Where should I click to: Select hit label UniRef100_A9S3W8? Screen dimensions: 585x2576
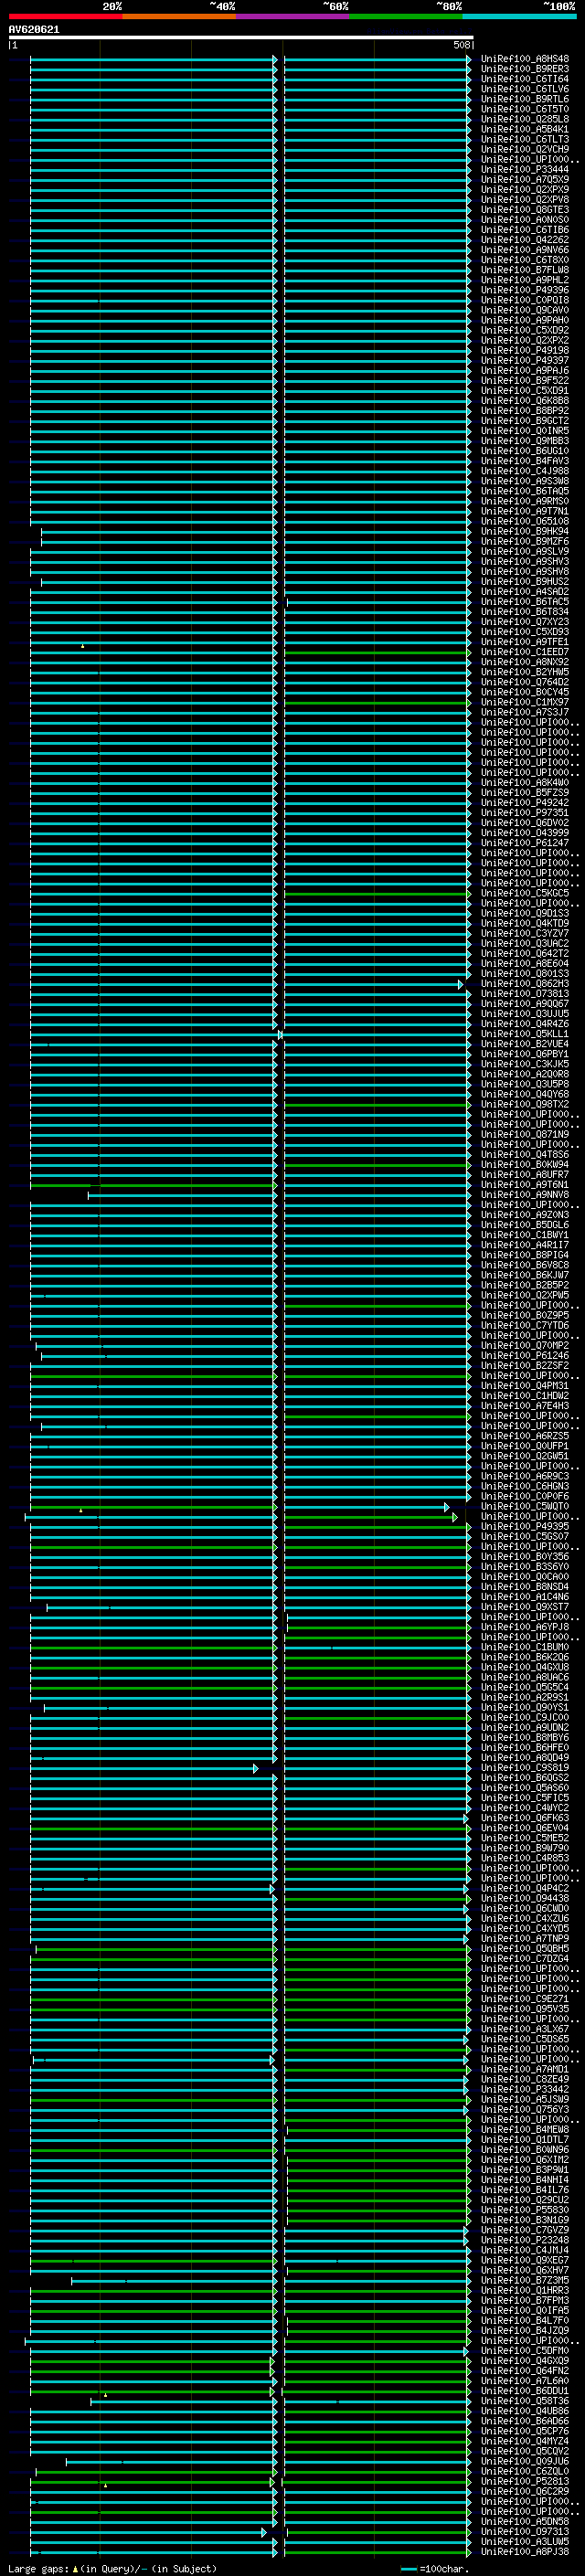click(x=525, y=481)
